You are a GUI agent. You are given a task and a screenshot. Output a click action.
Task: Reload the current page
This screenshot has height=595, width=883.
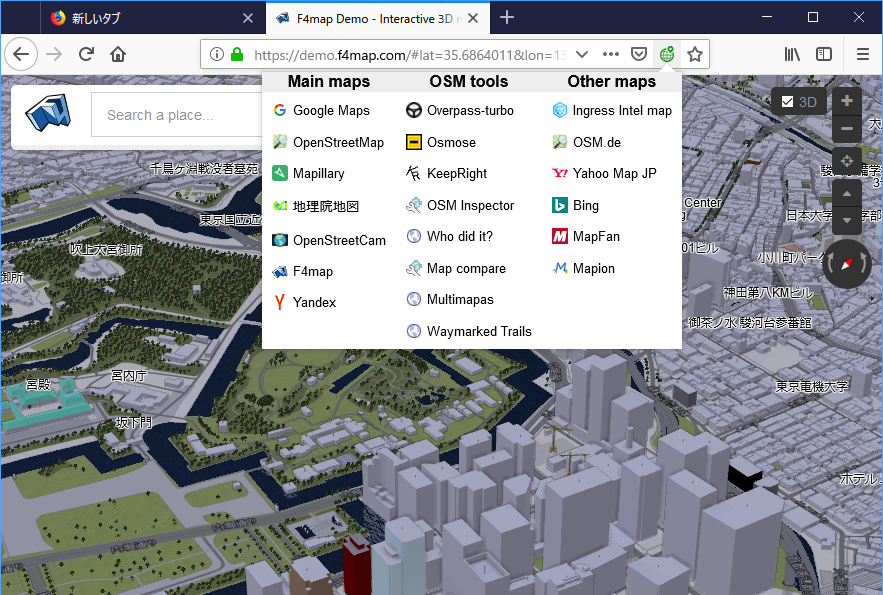(x=86, y=54)
